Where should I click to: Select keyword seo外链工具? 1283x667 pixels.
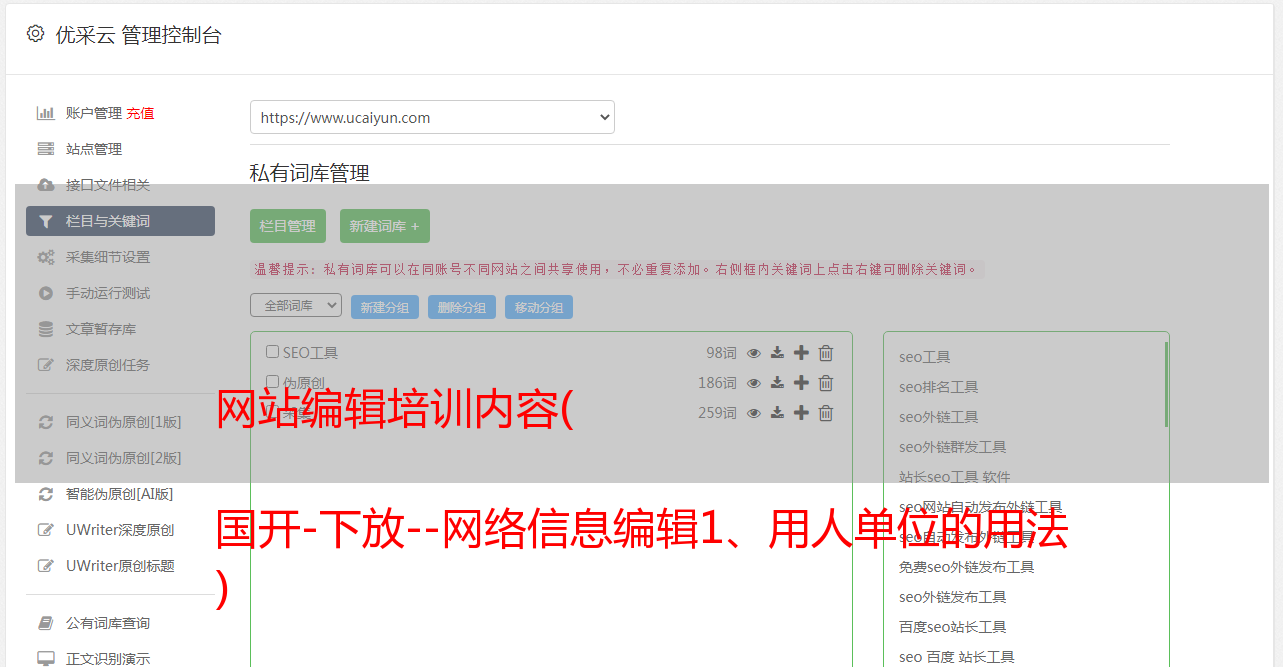pos(939,417)
